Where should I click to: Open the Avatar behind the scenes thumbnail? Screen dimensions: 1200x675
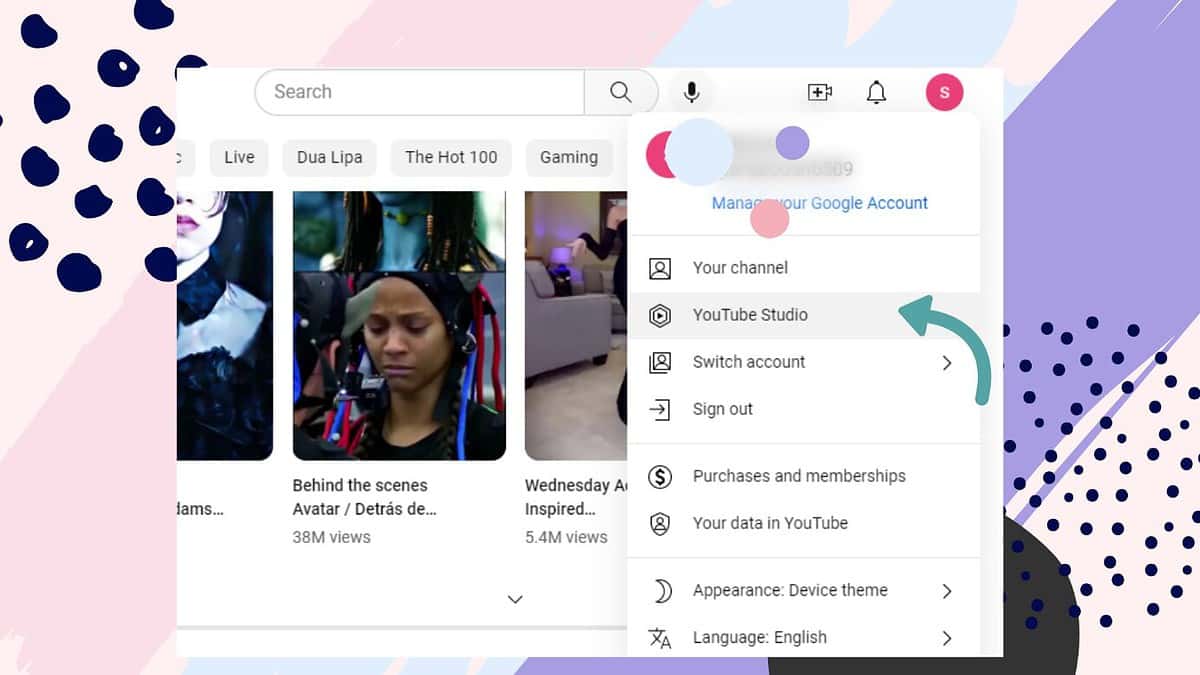coord(399,326)
